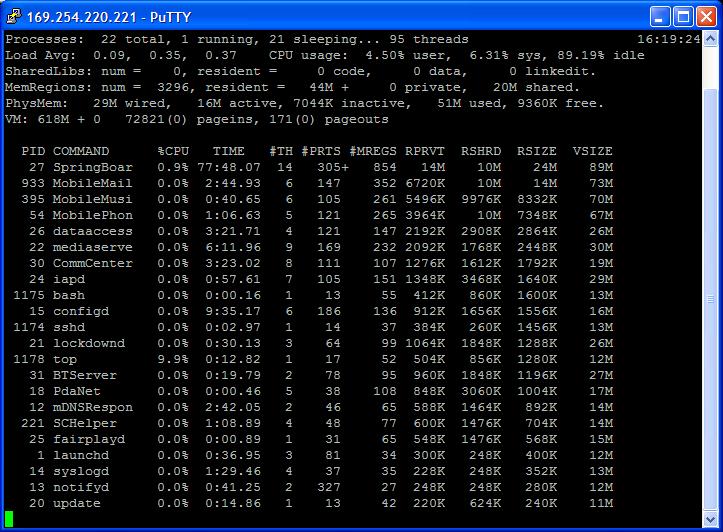Click the '72821(0) pageins' text
The image size is (723, 532).
[x=189, y=119]
